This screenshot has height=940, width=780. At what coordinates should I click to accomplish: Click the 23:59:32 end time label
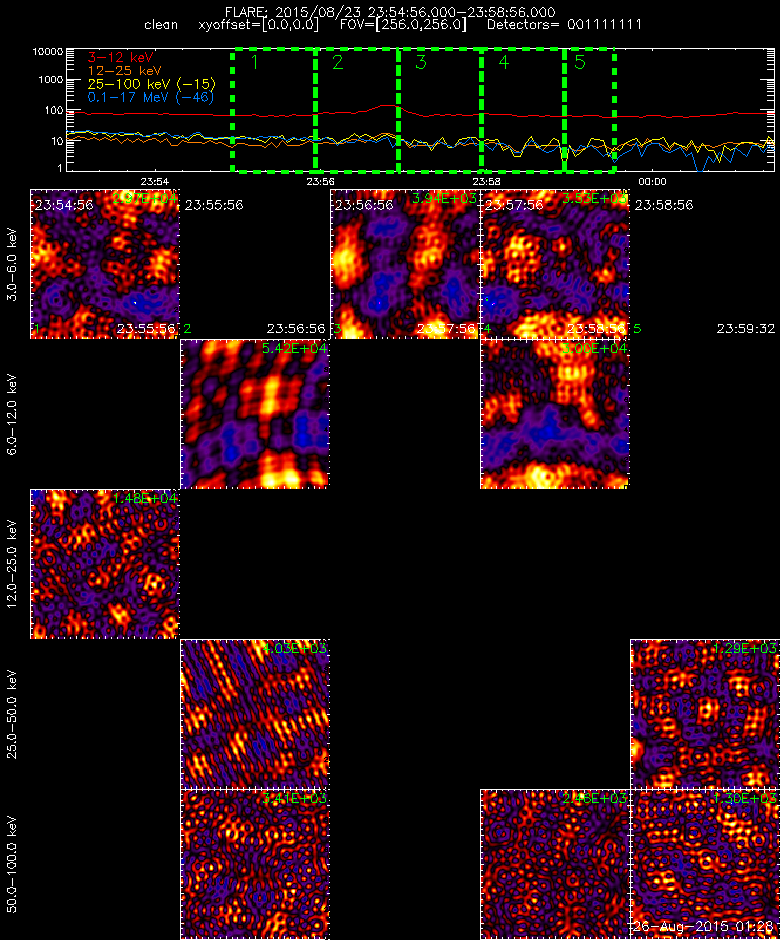(746, 329)
